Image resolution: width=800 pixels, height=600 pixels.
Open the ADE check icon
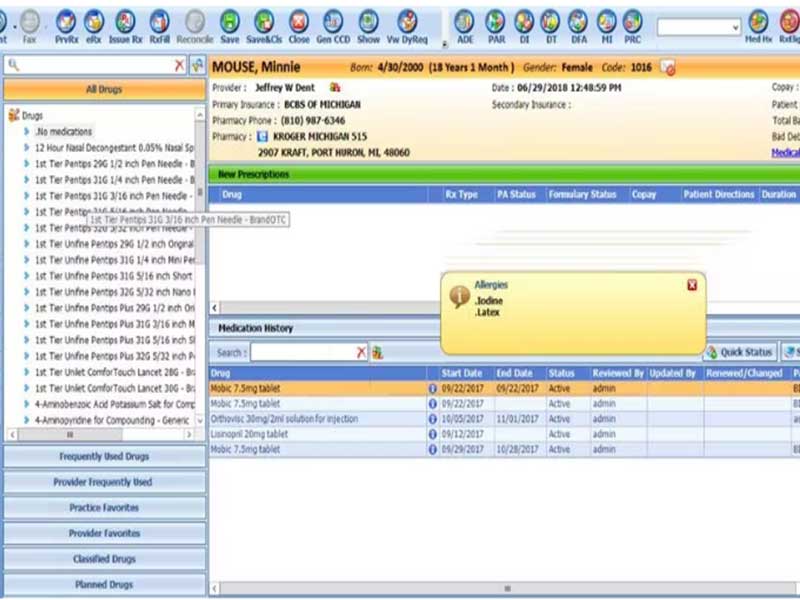click(465, 27)
